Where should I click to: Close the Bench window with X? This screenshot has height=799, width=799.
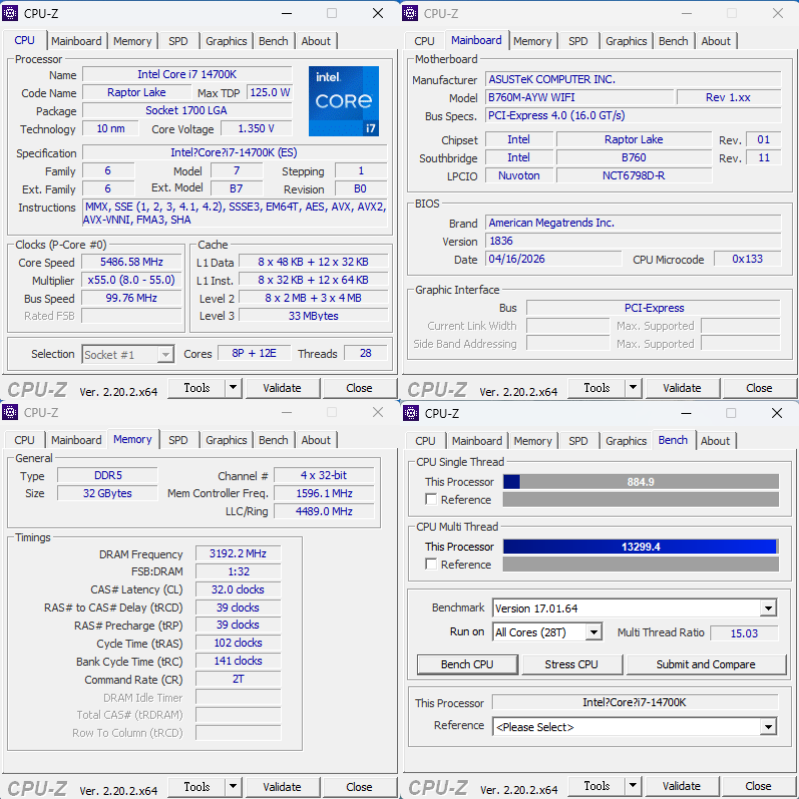(777, 413)
